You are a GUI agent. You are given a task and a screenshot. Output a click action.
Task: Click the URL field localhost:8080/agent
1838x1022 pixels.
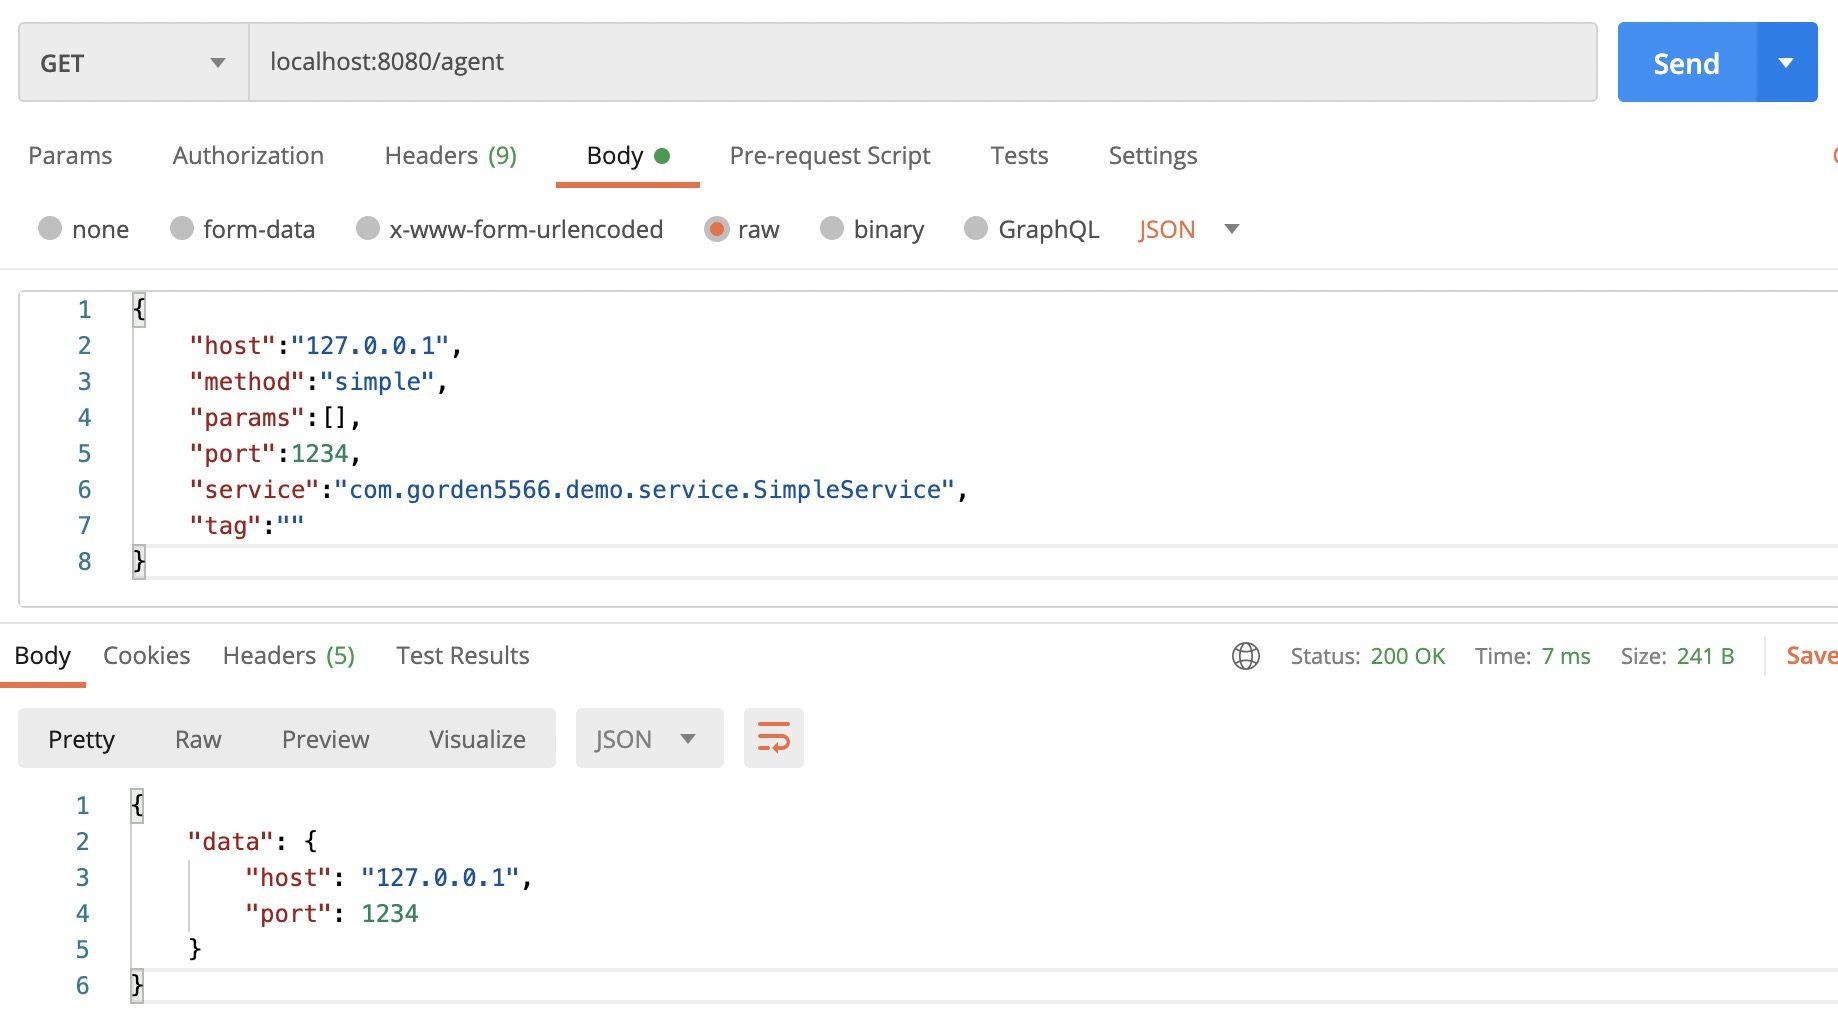pos(922,62)
